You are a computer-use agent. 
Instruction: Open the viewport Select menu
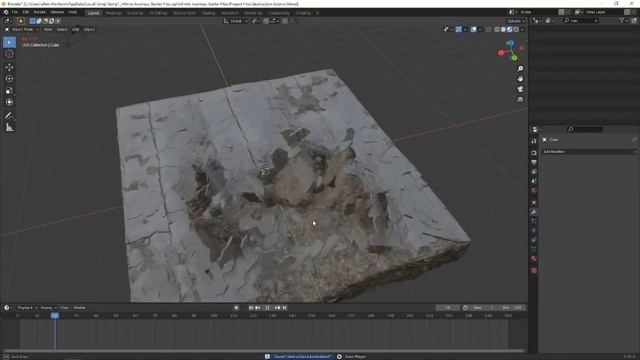(62, 29)
